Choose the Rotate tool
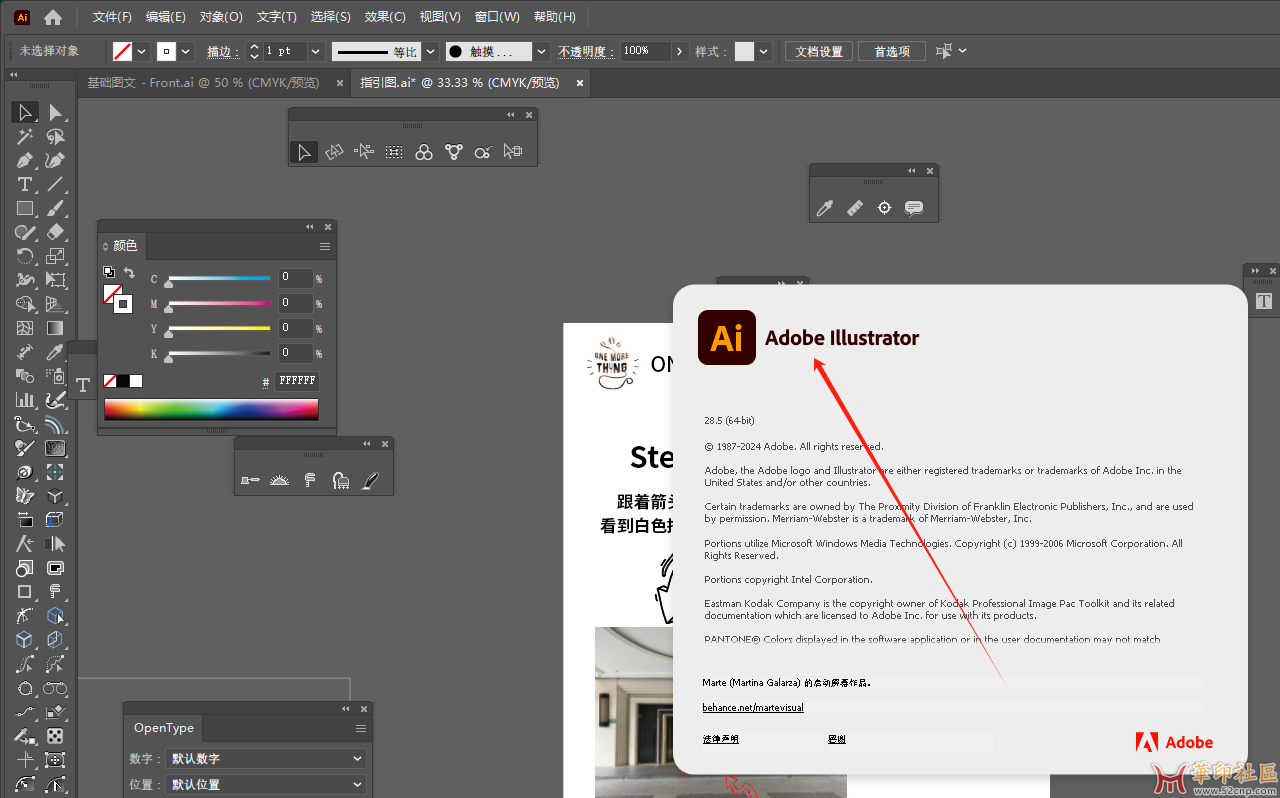Screen dimensions: 1280x798 pos(25,256)
